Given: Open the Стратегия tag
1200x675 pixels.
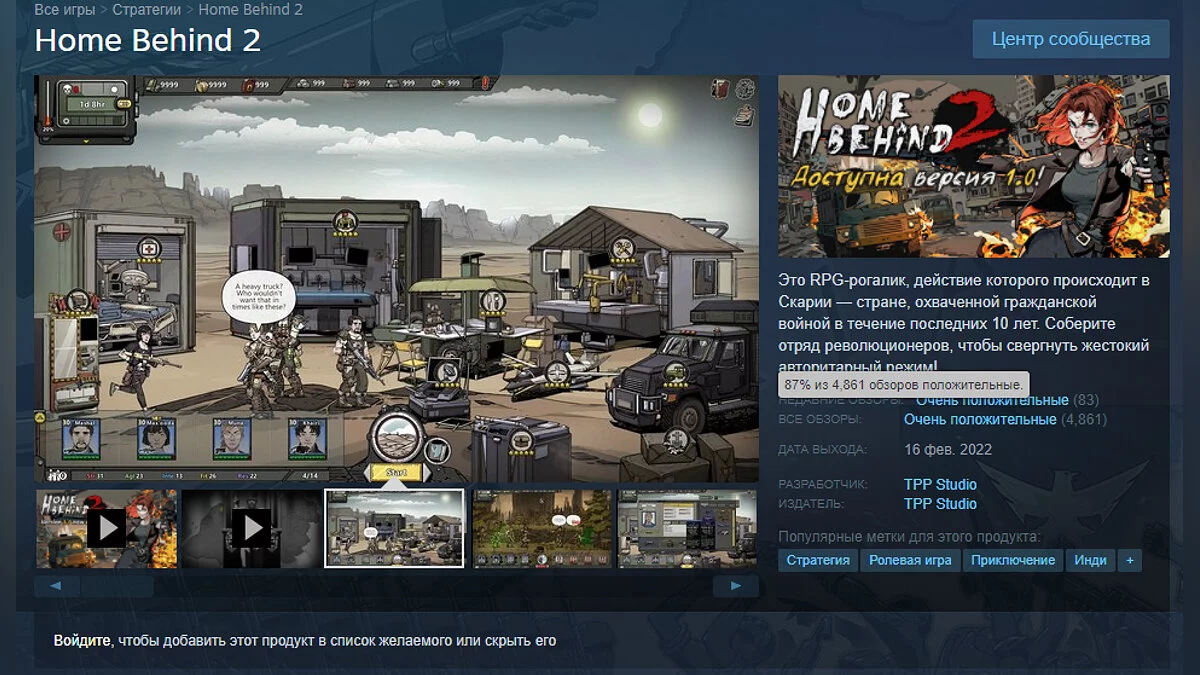Looking at the screenshot, I should [x=818, y=560].
